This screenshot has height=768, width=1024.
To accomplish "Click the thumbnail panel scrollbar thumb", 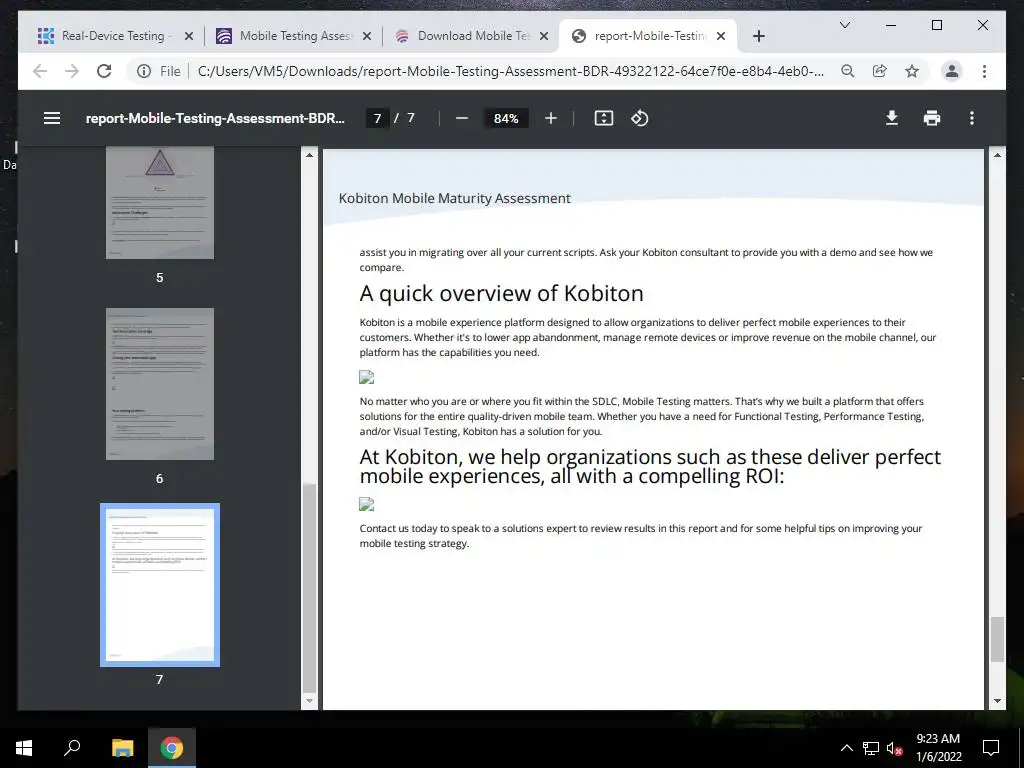I will click(310, 588).
